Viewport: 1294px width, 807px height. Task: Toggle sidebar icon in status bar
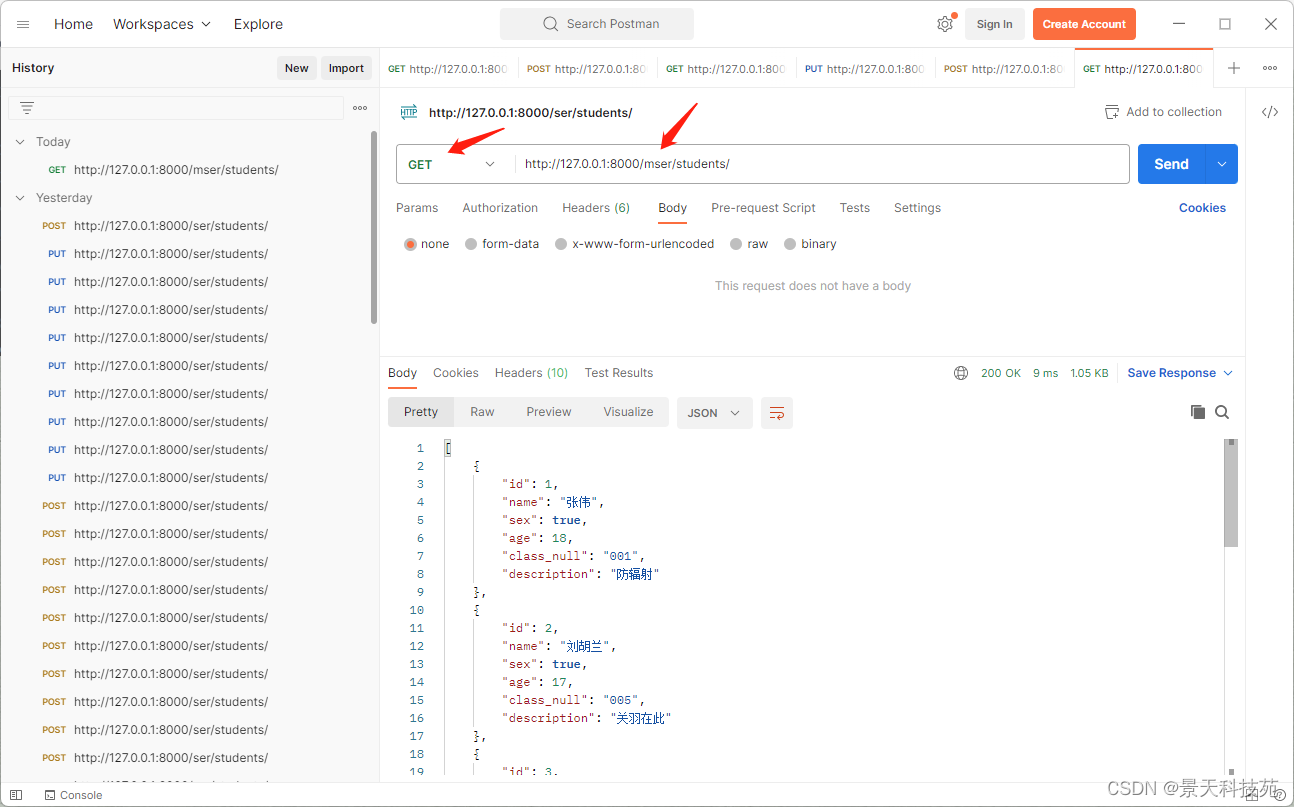(16, 795)
